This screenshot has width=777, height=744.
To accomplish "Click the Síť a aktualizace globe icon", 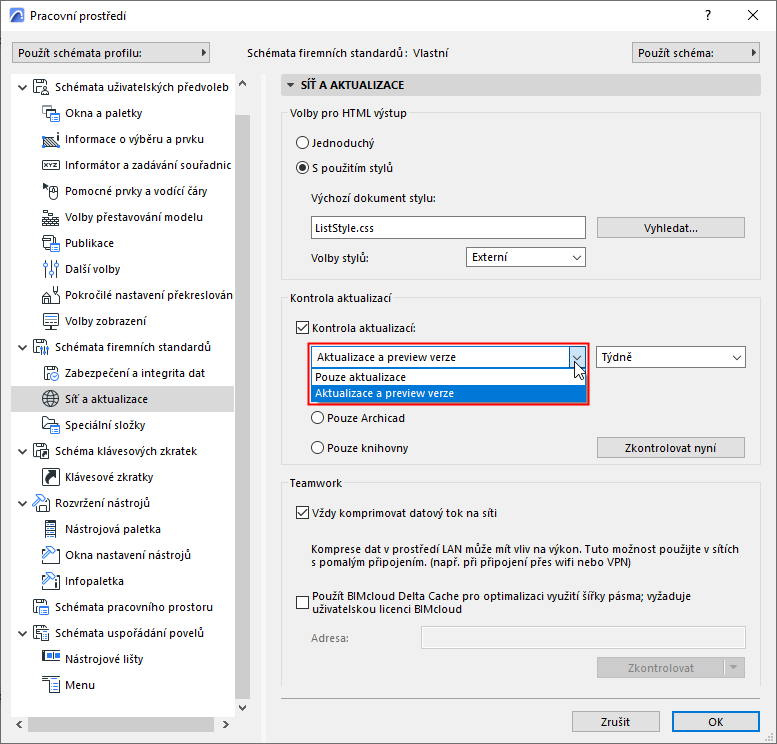I will 51,399.
